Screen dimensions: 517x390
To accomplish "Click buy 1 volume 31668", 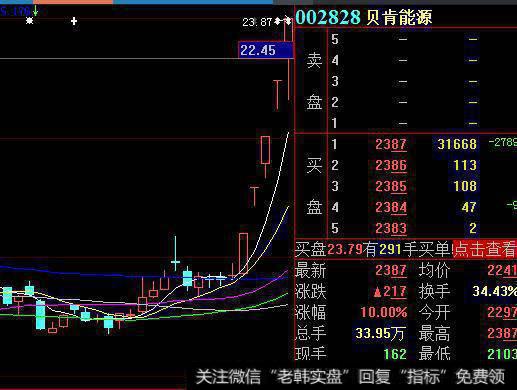I will (457, 144).
